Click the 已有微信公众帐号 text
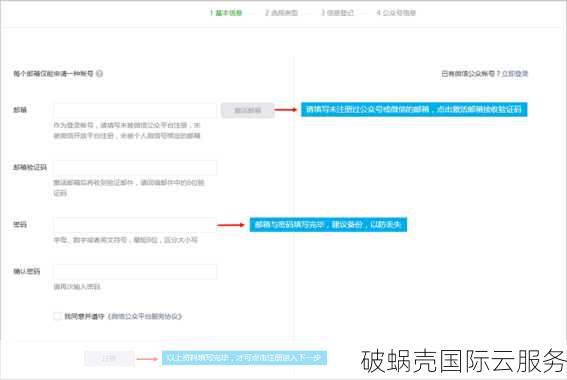The width and height of the screenshot is (567, 380). coord(470,73)
